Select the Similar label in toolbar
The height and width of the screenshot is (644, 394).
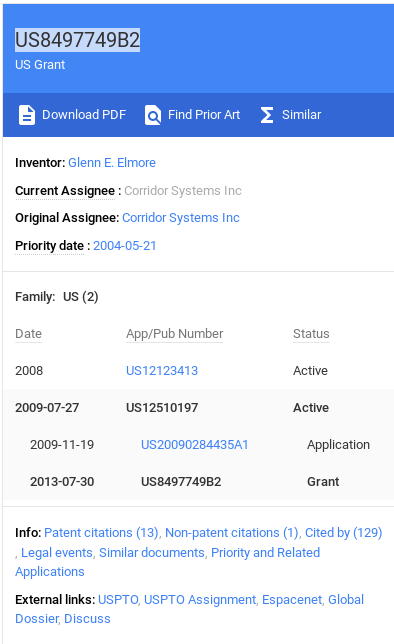pyautogui.click(x=302, y=115)
